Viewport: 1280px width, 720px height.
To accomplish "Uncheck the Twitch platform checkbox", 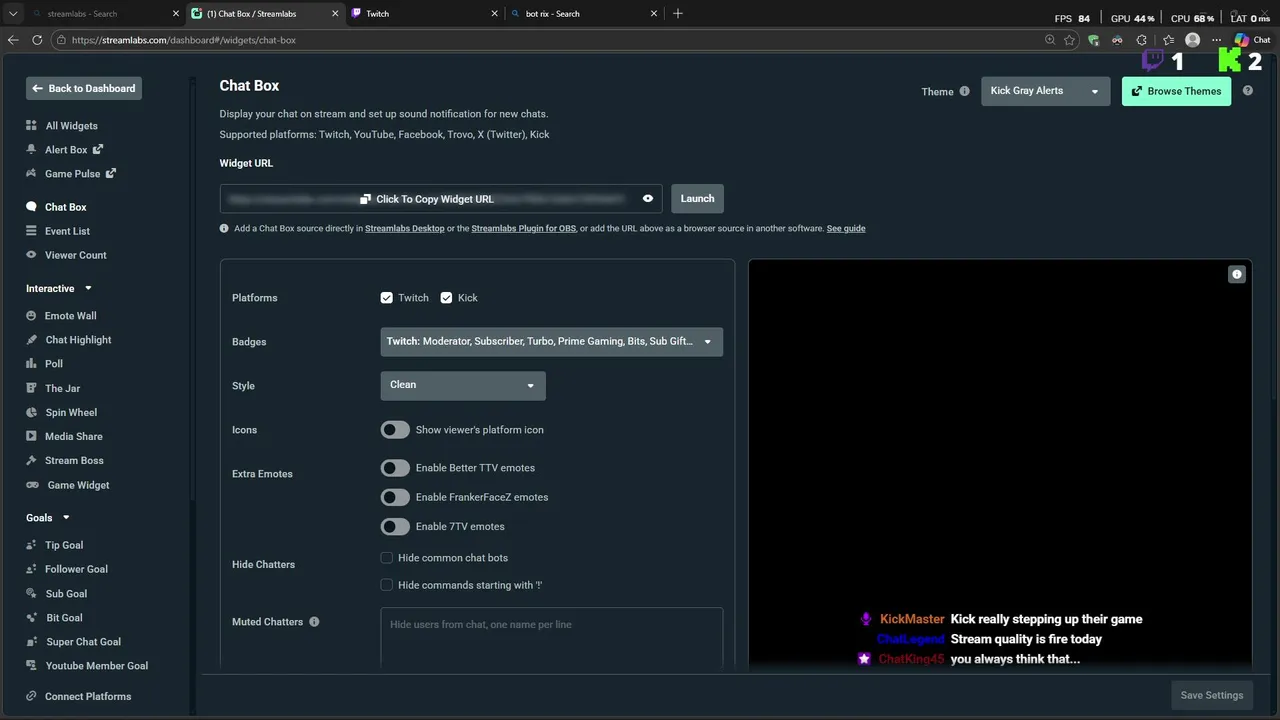I will (x=387, y=298).
